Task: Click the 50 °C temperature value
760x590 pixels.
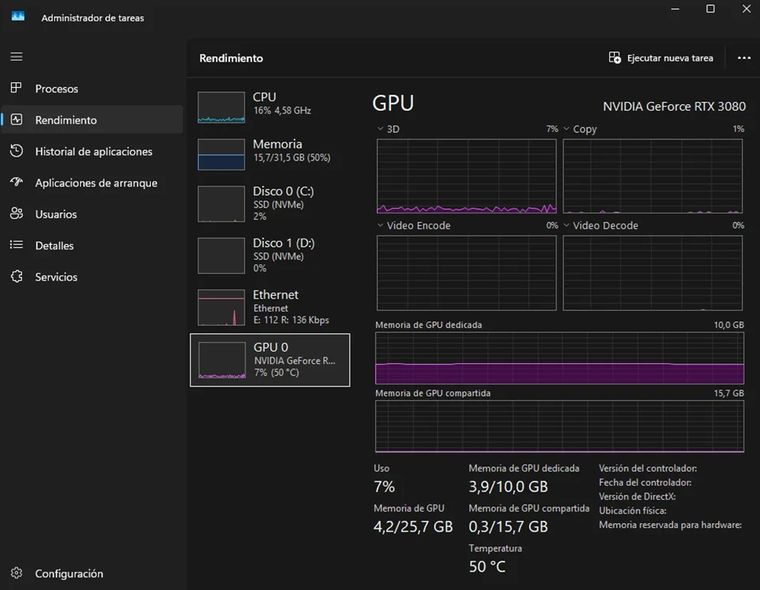Action: pos(487,566)
